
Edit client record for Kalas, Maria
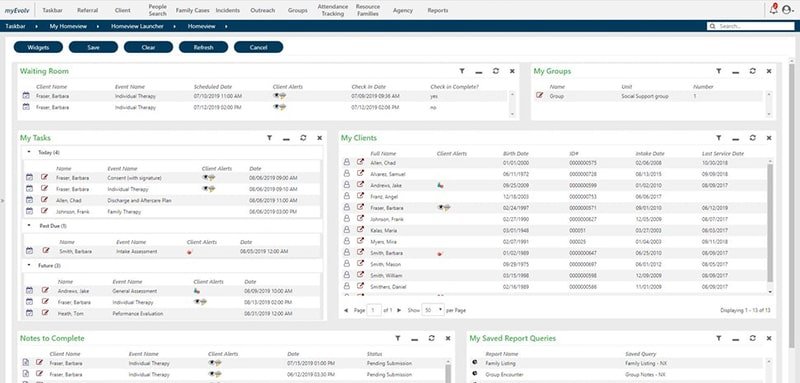(360, 230)
